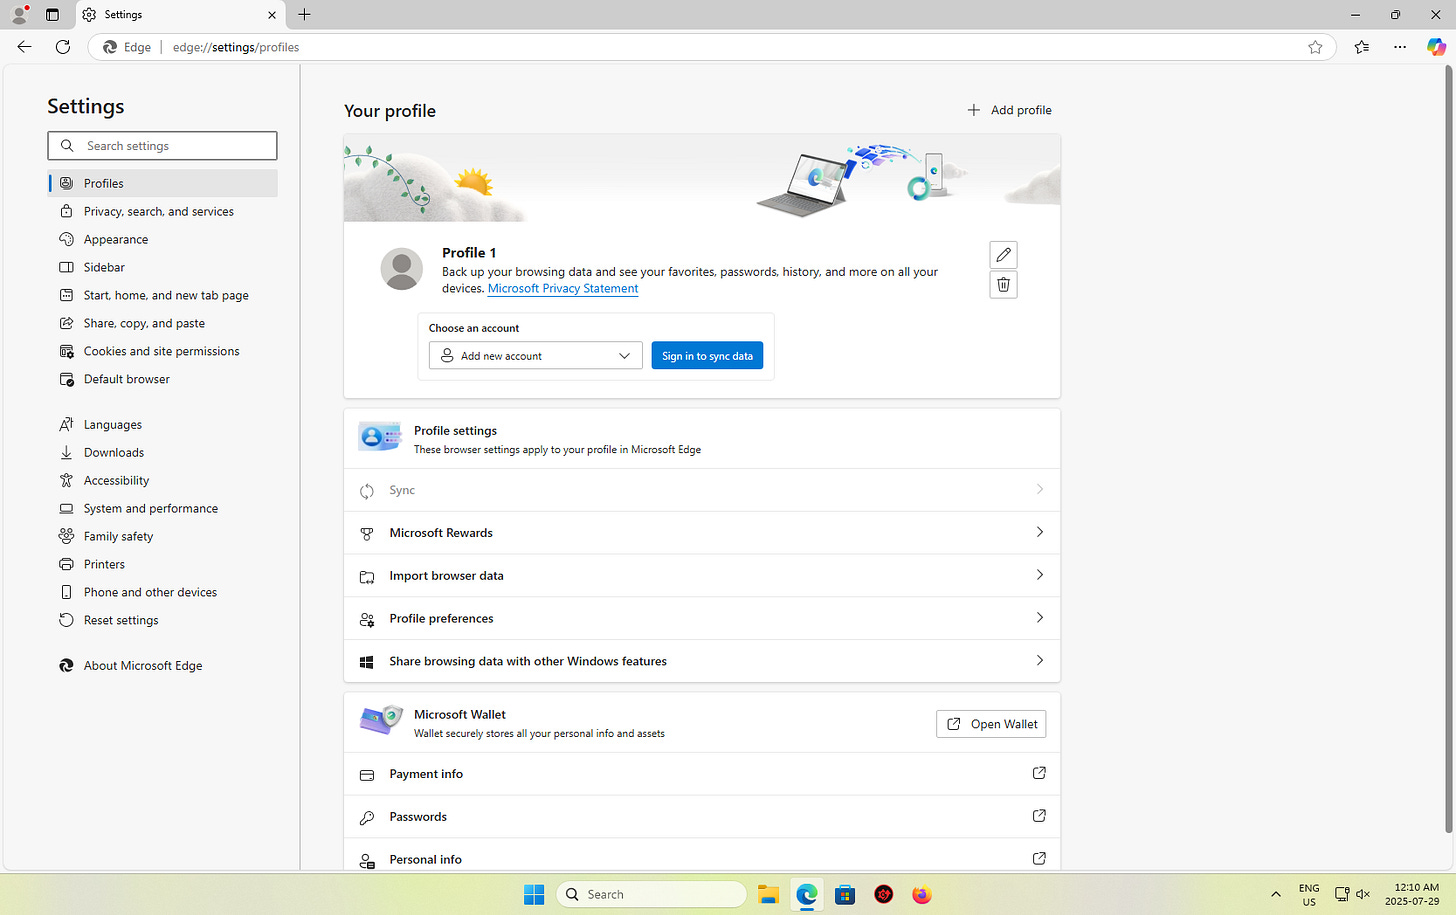Image resolution: width=1456 pixels, height=915 pixels.
Task: Open Personal info external link icon
Action: click(1039, 859)
